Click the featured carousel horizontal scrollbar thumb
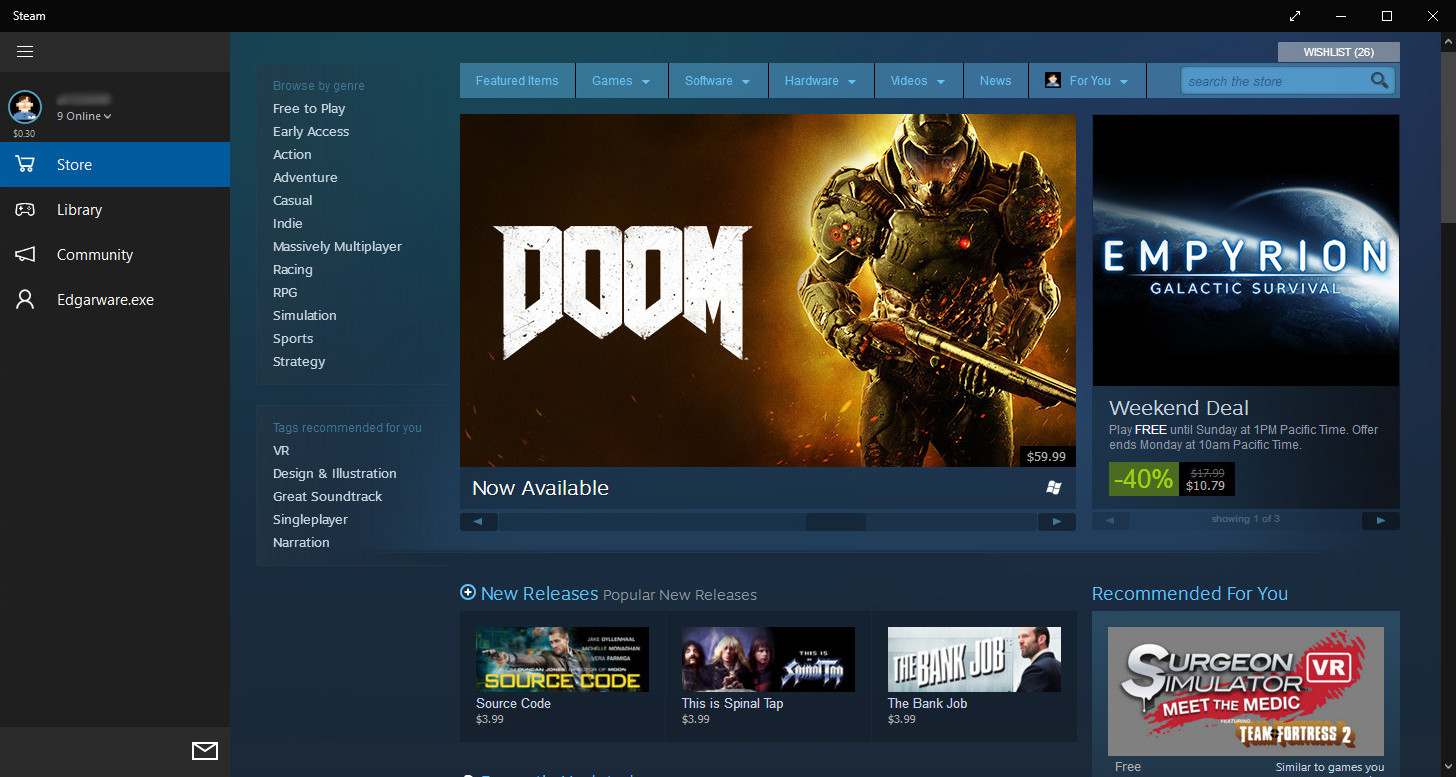This screenshot has width=1456, height=777. (x=835, y=521)
